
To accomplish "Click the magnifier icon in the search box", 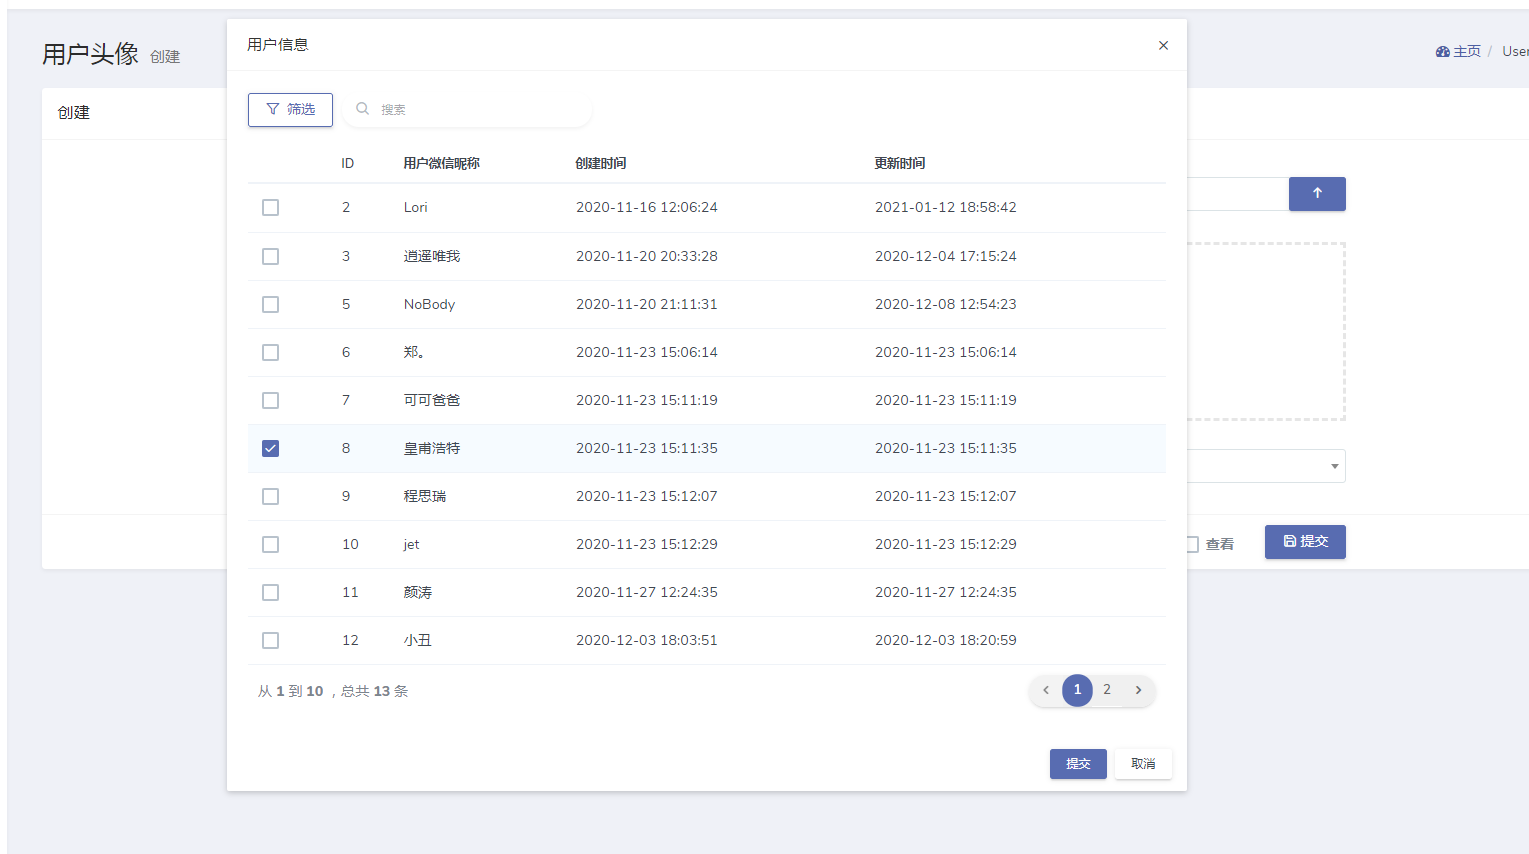I will (362, 109).
